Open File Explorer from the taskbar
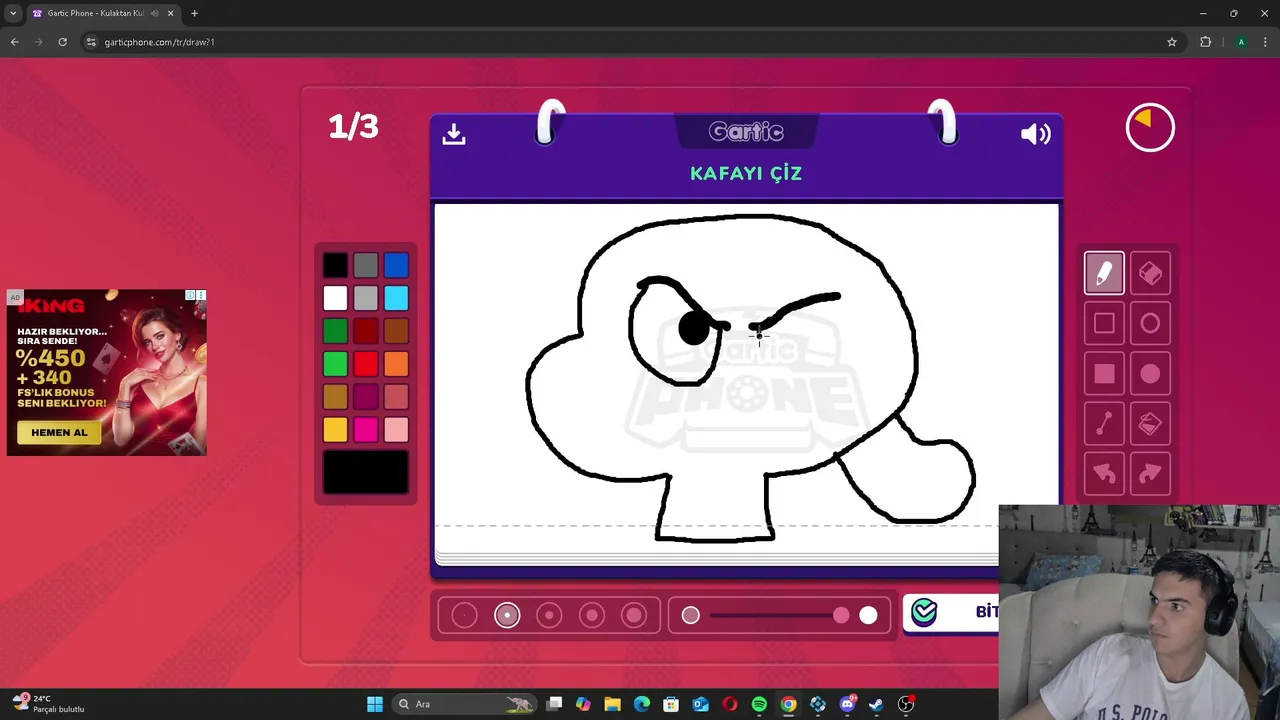Image resolution: width=1280 pixels, height=720 pixels. click(612, 704)
